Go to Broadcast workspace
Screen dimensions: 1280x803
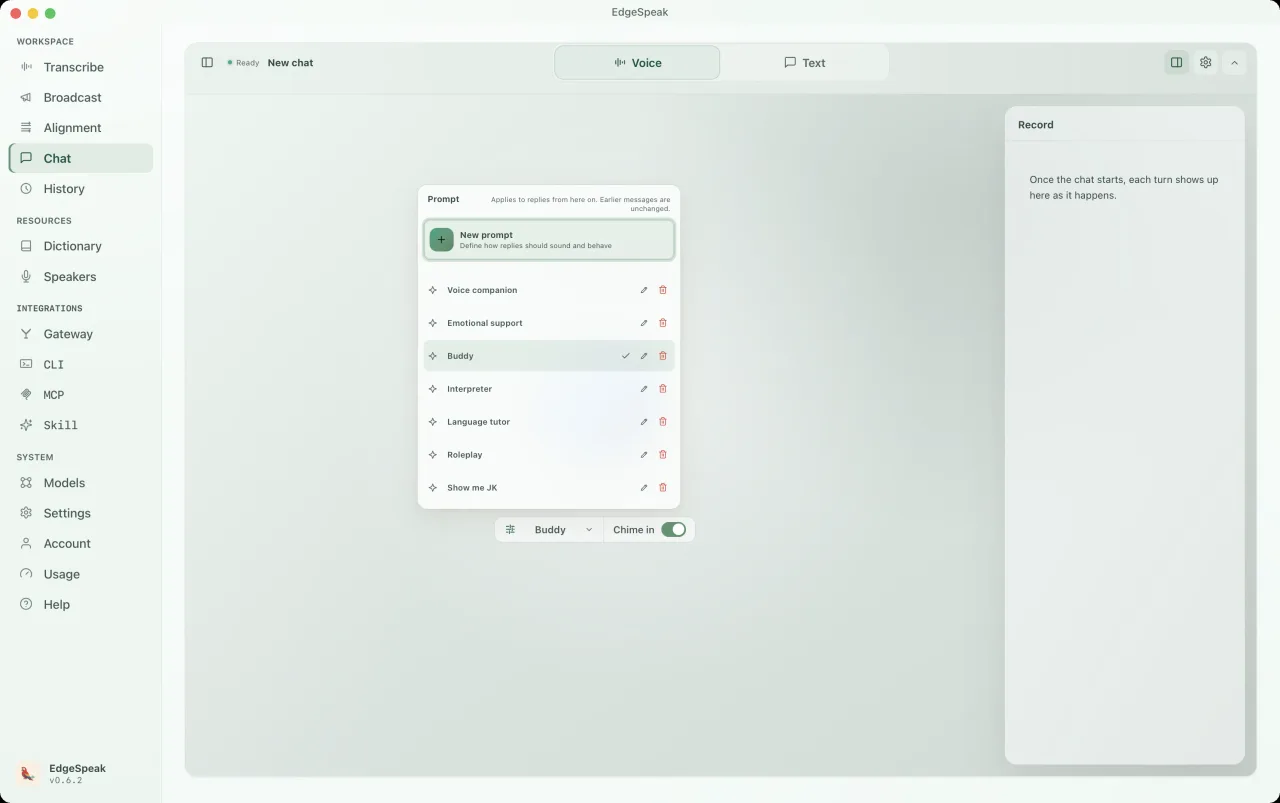tap(81, 97)
